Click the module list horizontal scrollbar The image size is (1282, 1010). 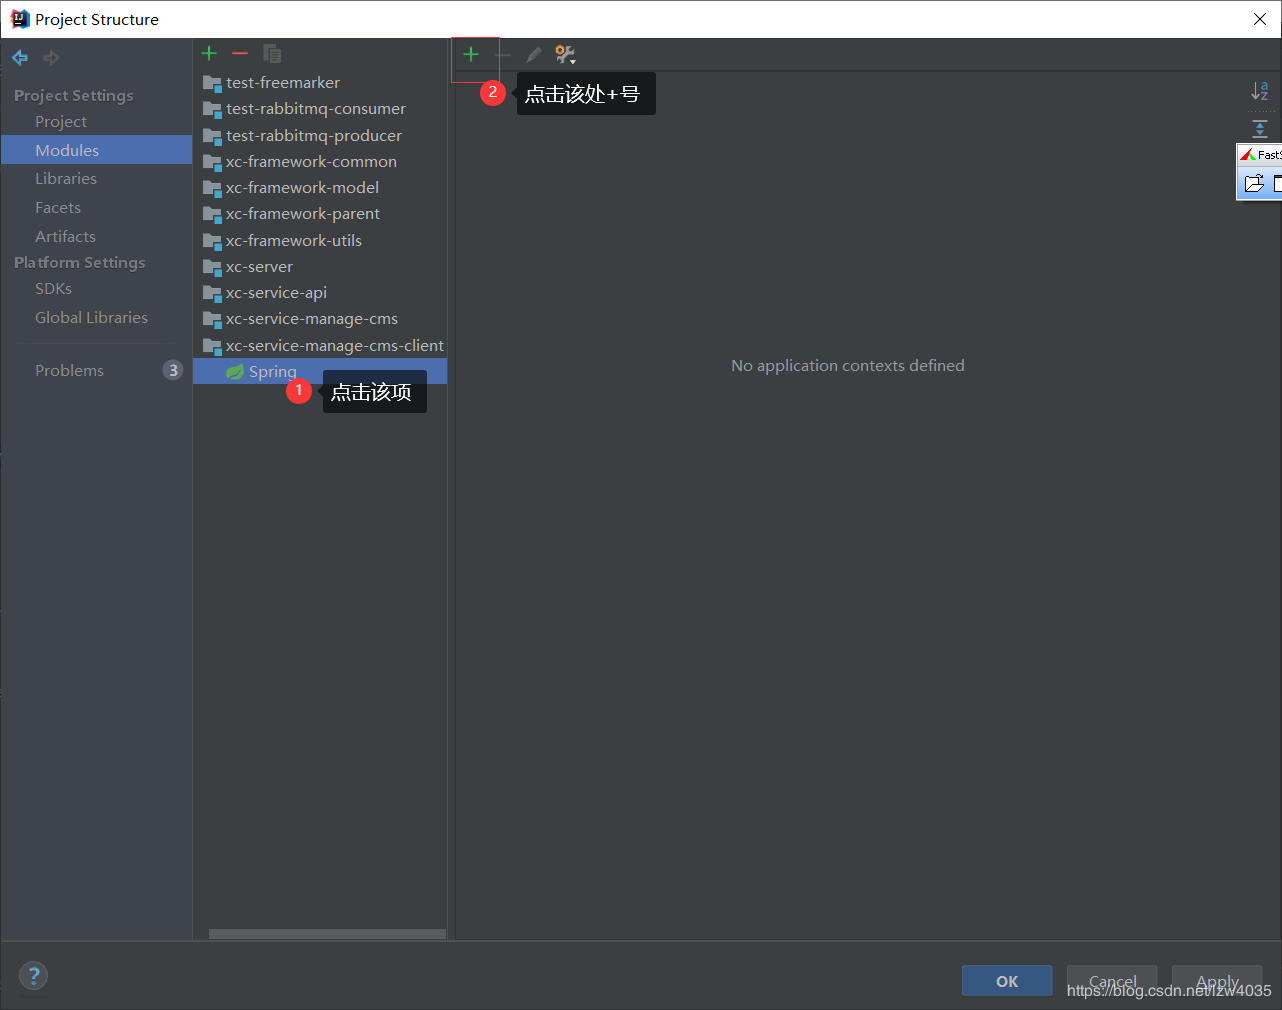click(327, 934)
